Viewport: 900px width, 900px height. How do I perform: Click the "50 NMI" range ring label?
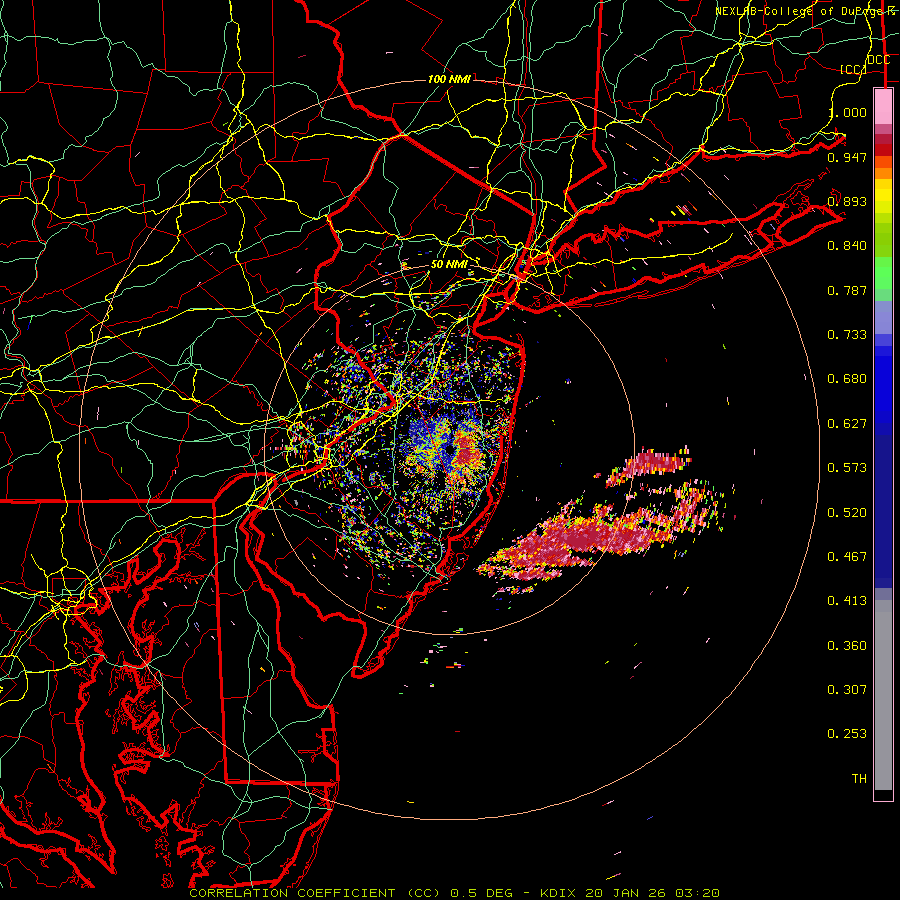tap(449, 264)
